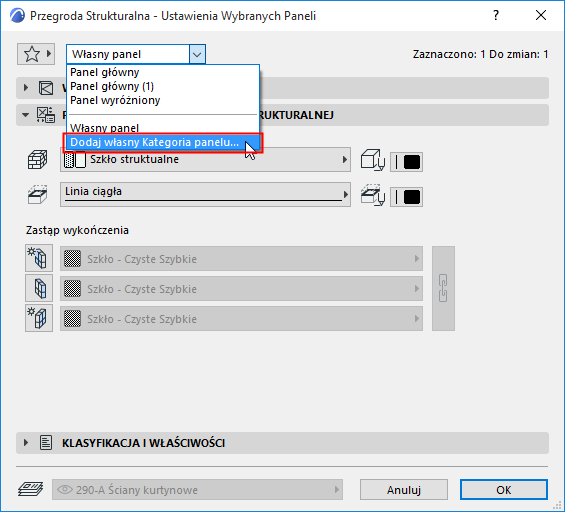Expand Klasyfikacja i Właściwości section
The height and width of the screenshot is (512, 565).
[x=26, y=442]
